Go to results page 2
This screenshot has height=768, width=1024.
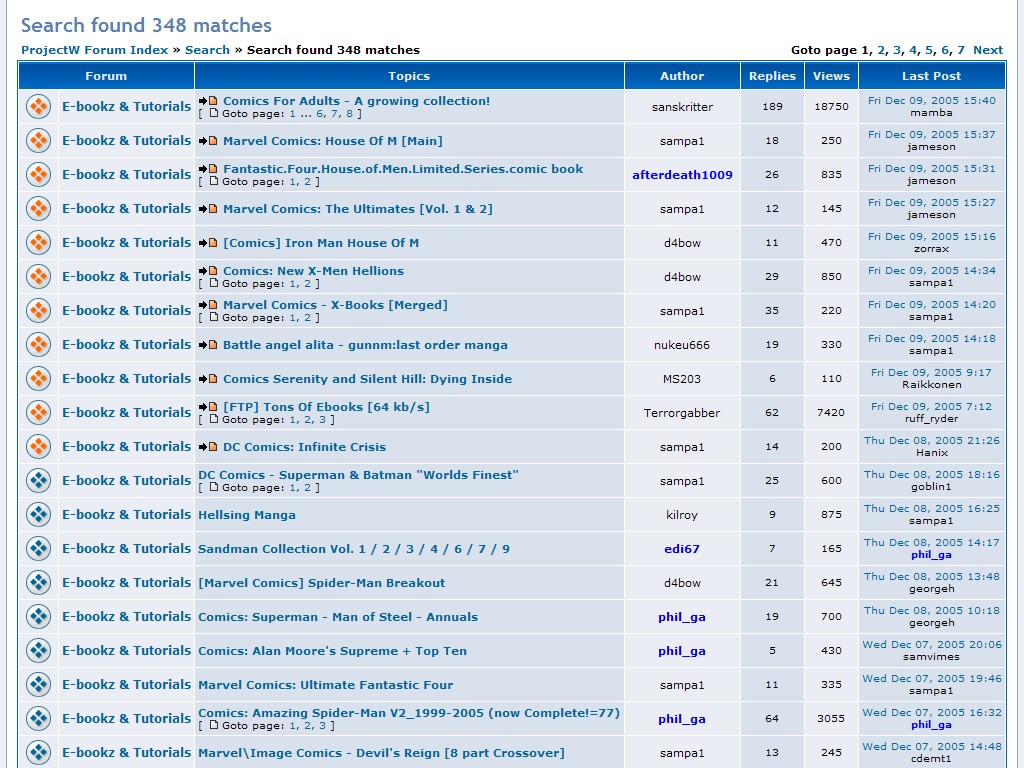tap(881, 50)
